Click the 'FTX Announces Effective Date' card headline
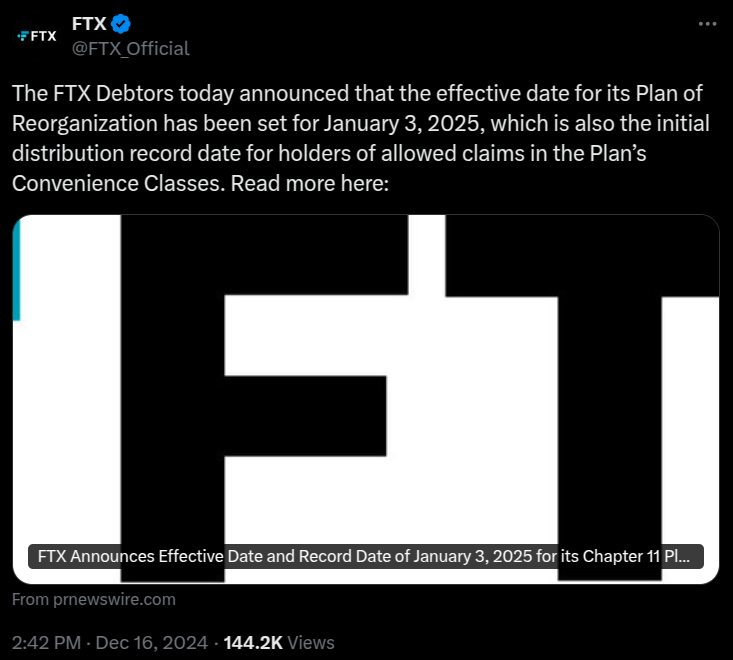 click(366, 556)
